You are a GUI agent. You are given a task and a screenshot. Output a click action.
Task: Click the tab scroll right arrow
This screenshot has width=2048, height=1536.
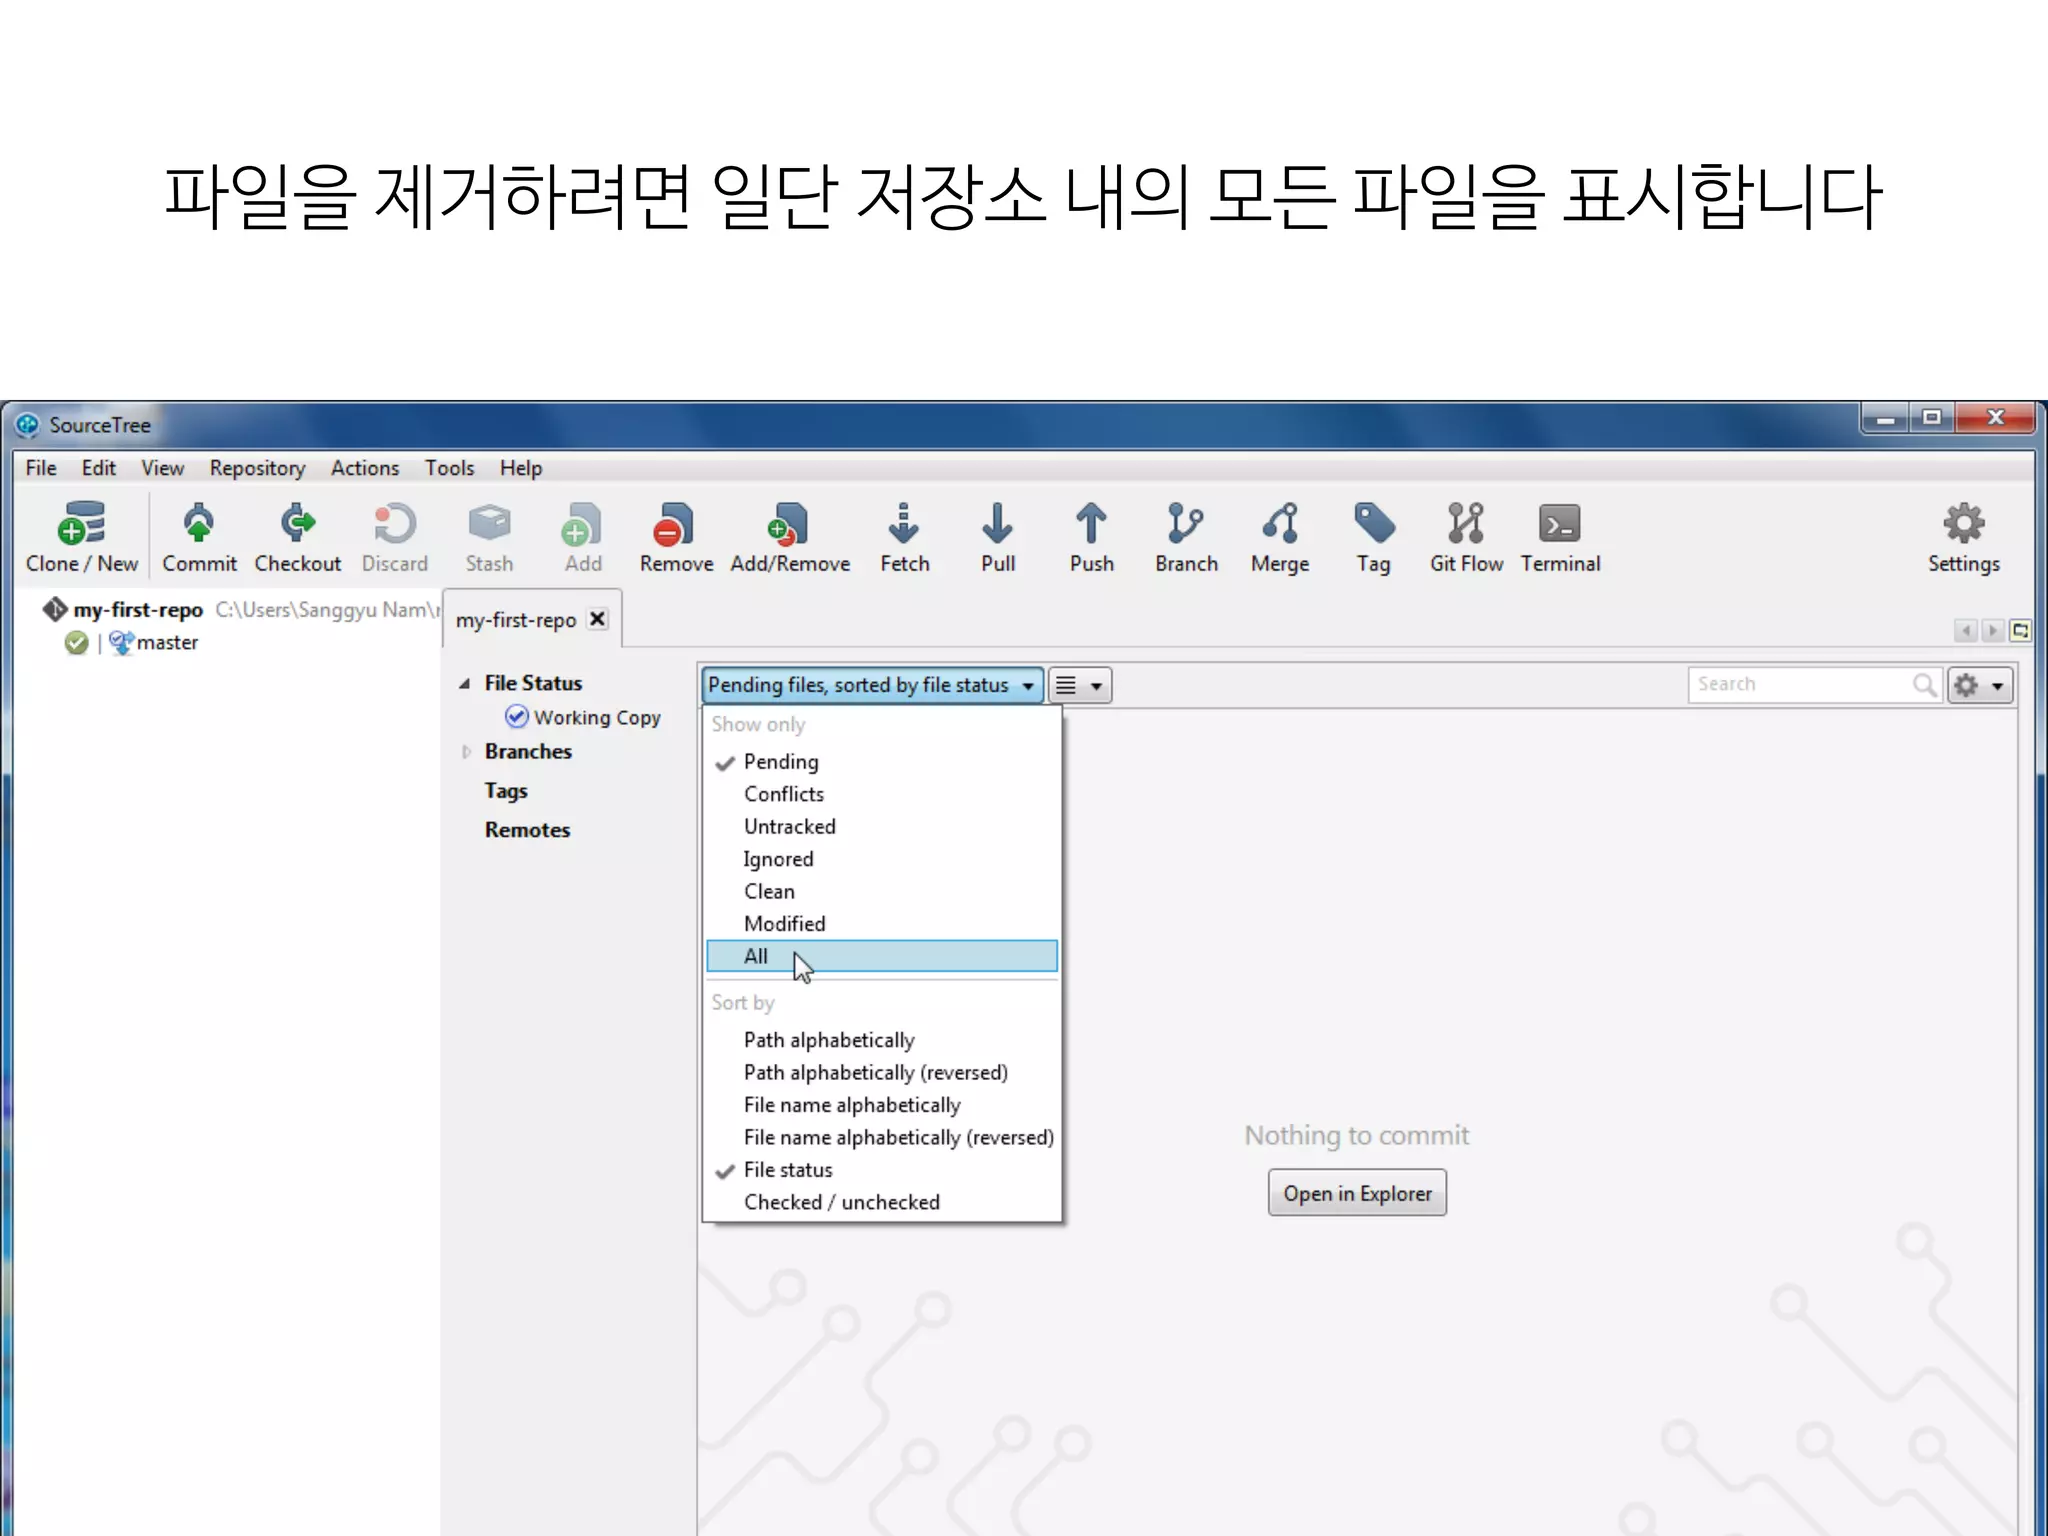tap(1992, 631)
